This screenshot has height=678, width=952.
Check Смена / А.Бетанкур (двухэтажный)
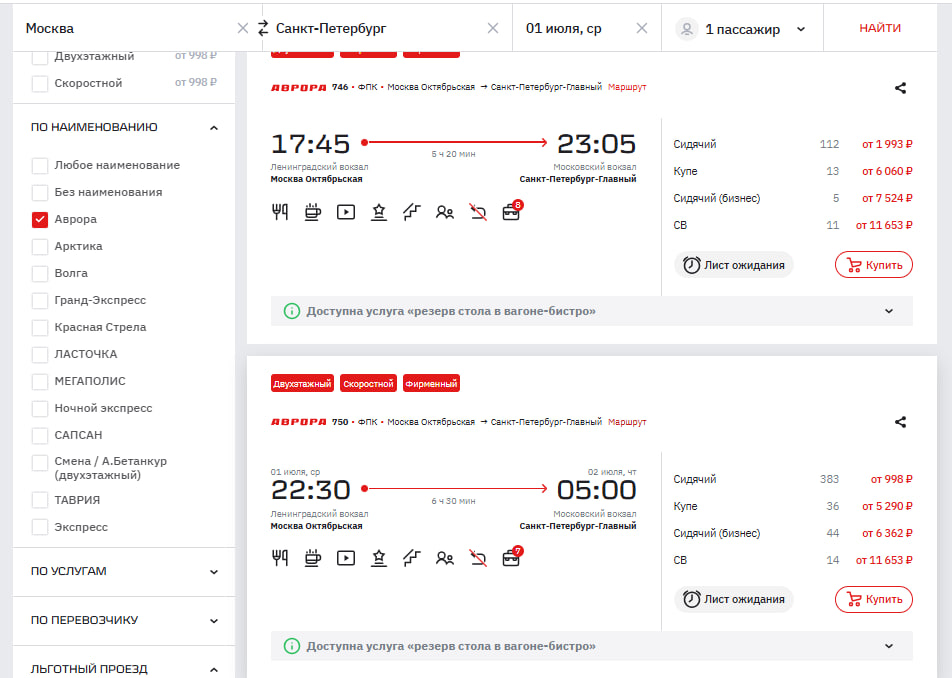pos(39,463)
